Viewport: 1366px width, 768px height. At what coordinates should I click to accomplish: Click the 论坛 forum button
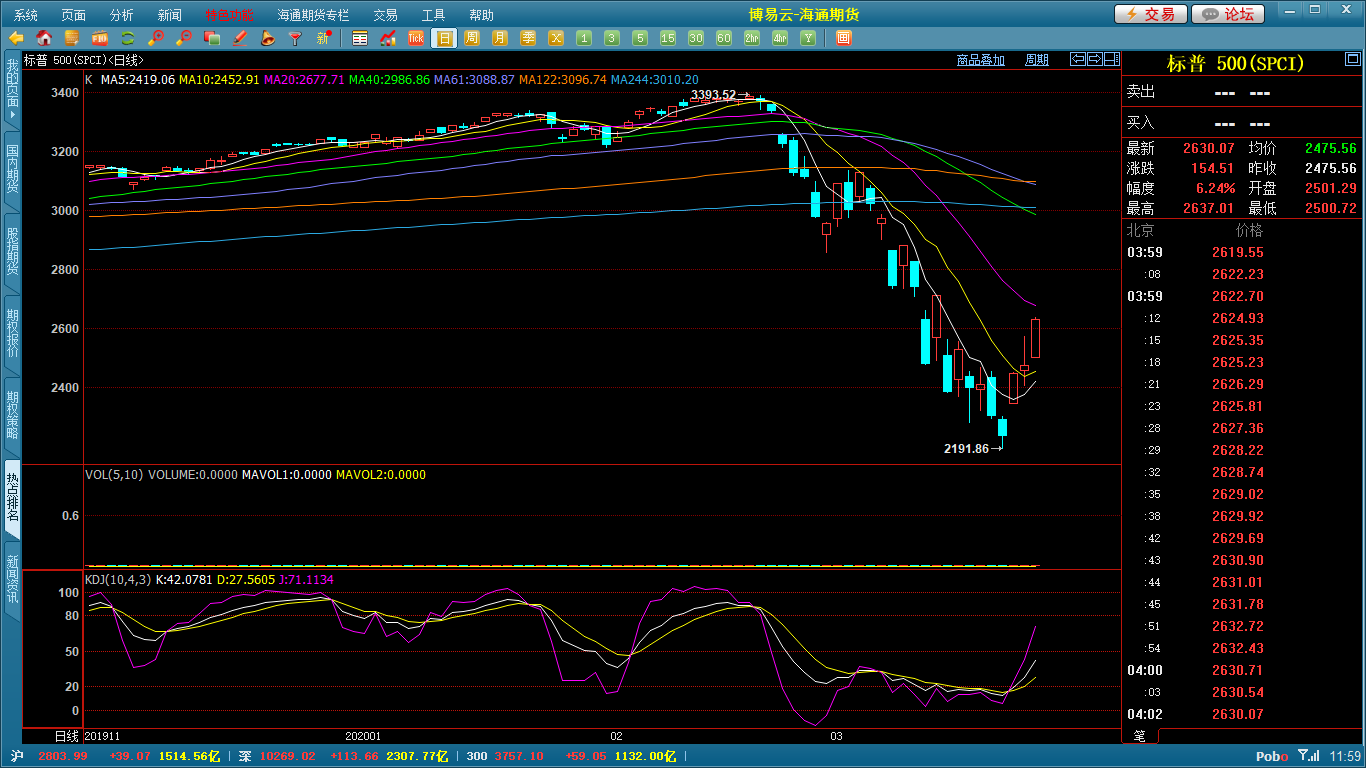click(1228, 14)
